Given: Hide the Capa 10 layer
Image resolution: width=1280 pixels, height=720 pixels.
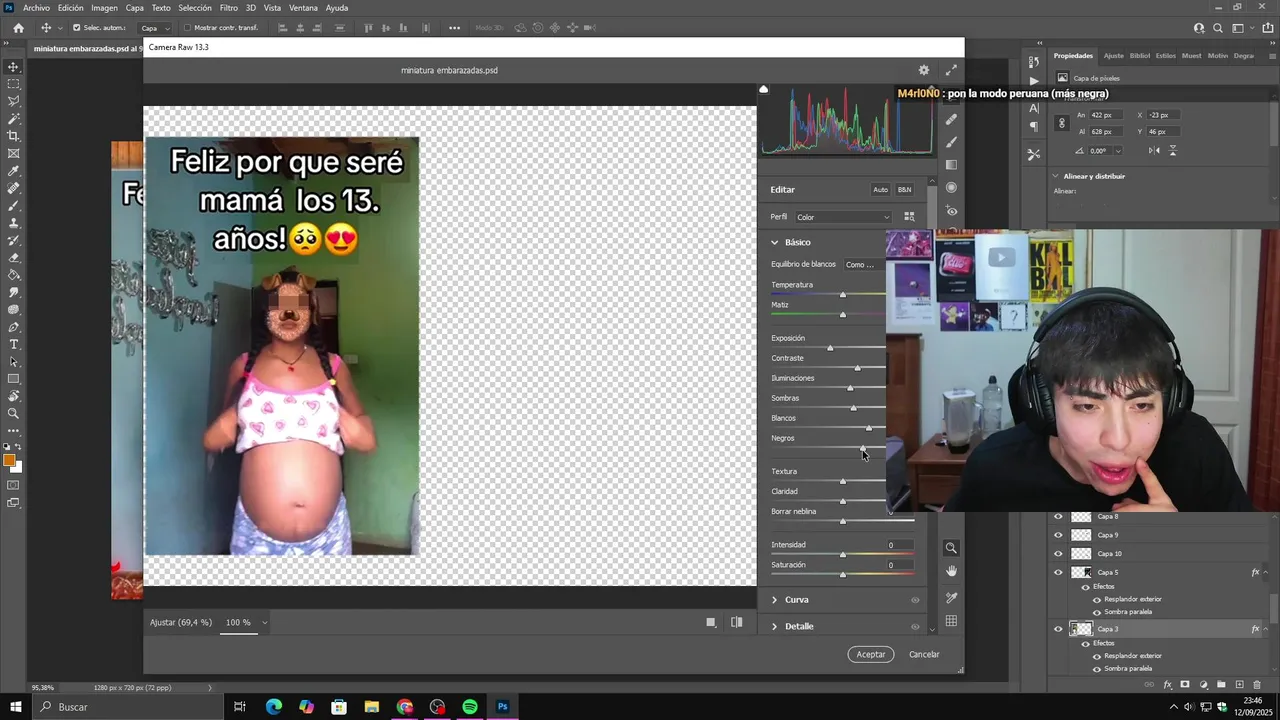Looking at the screenshot, I should point(1058,553).
